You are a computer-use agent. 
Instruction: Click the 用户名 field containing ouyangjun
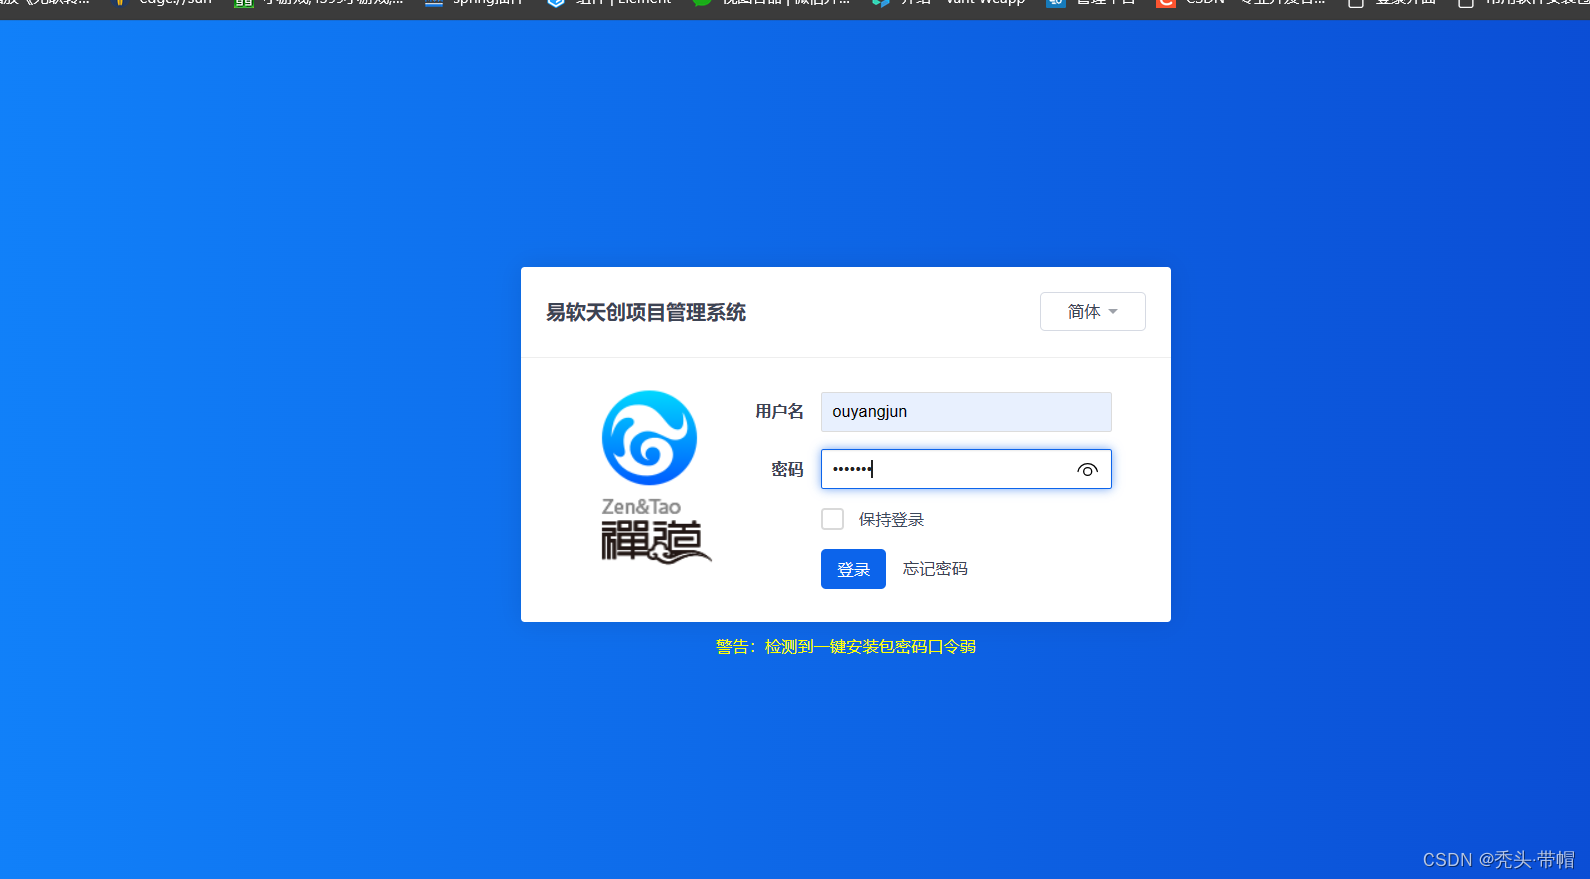[966, 412]
